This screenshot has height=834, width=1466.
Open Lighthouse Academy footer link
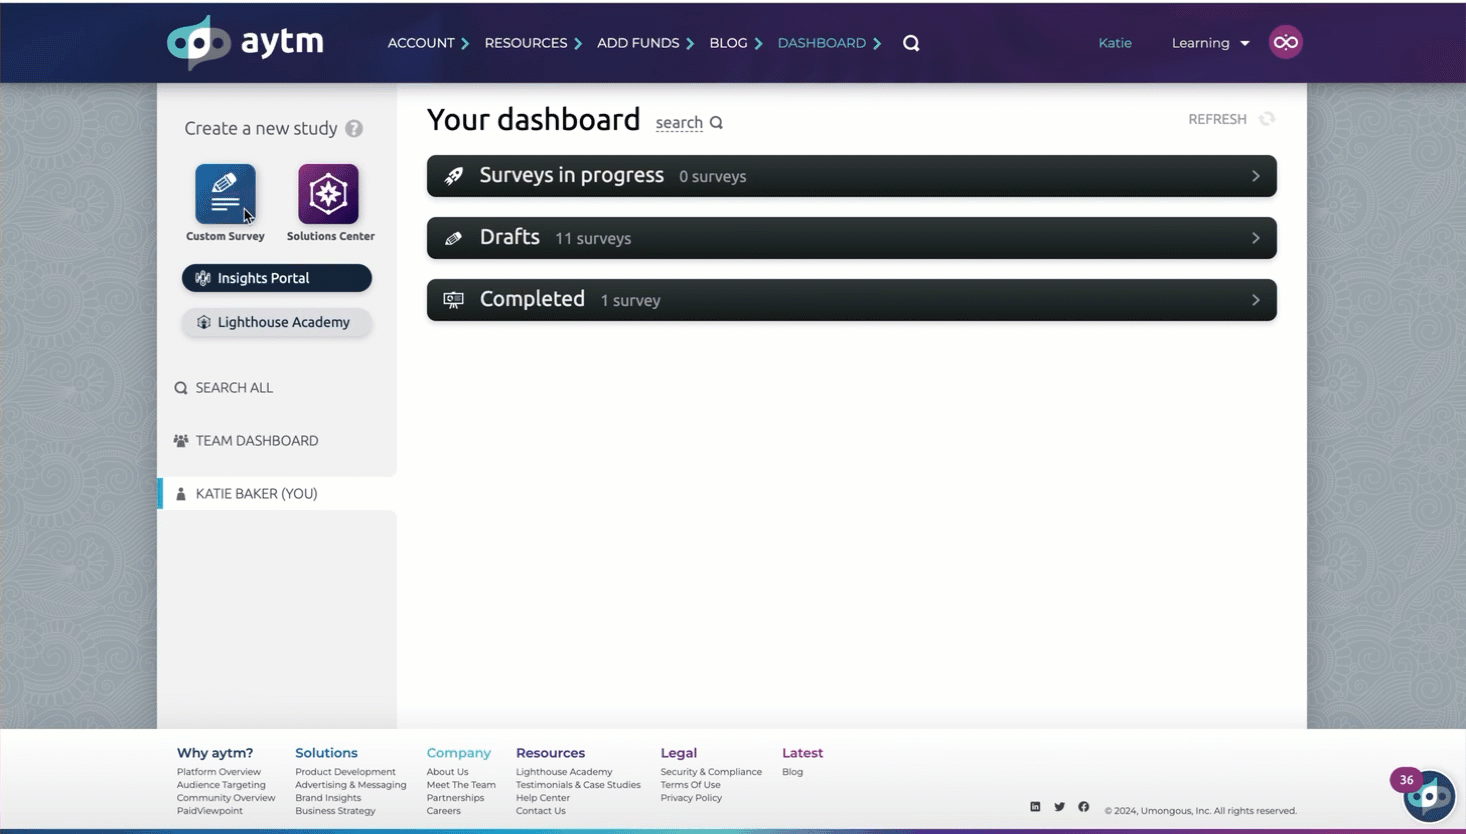tap(564, 772)
